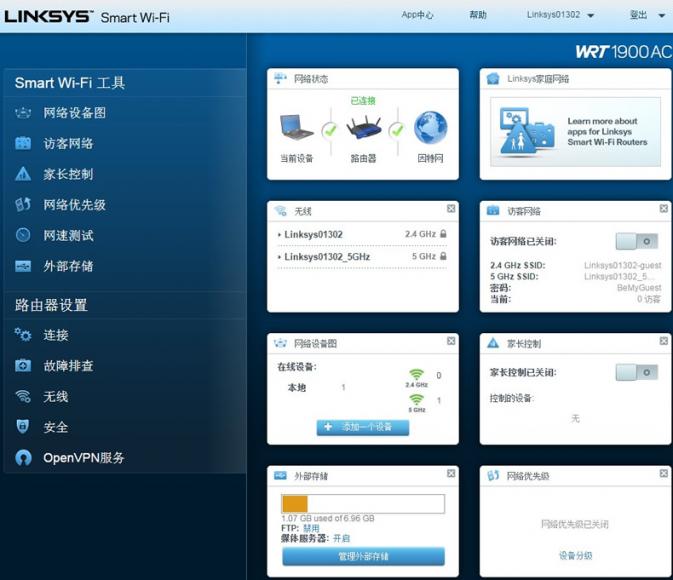The image size is (673, 580).
Task: Click the 安全 sidebar label
Action: 56,427
